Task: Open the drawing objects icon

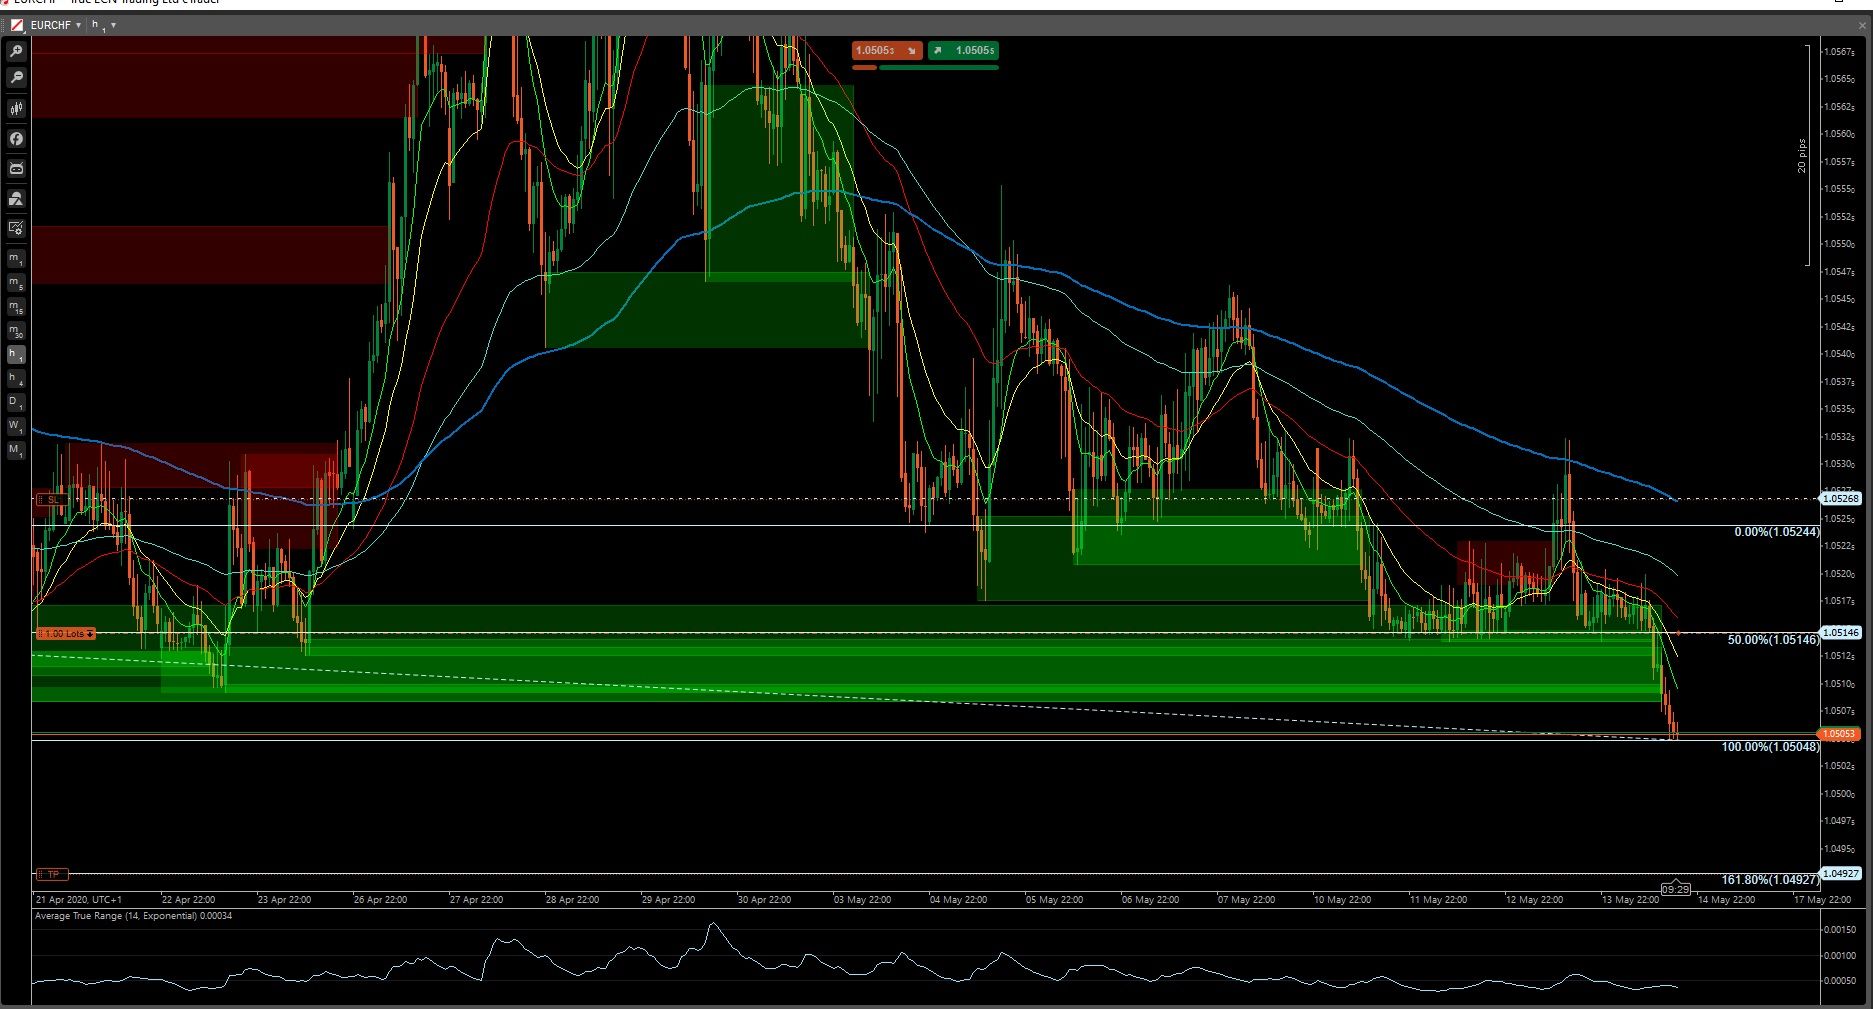Action: (x=16, y=198)
